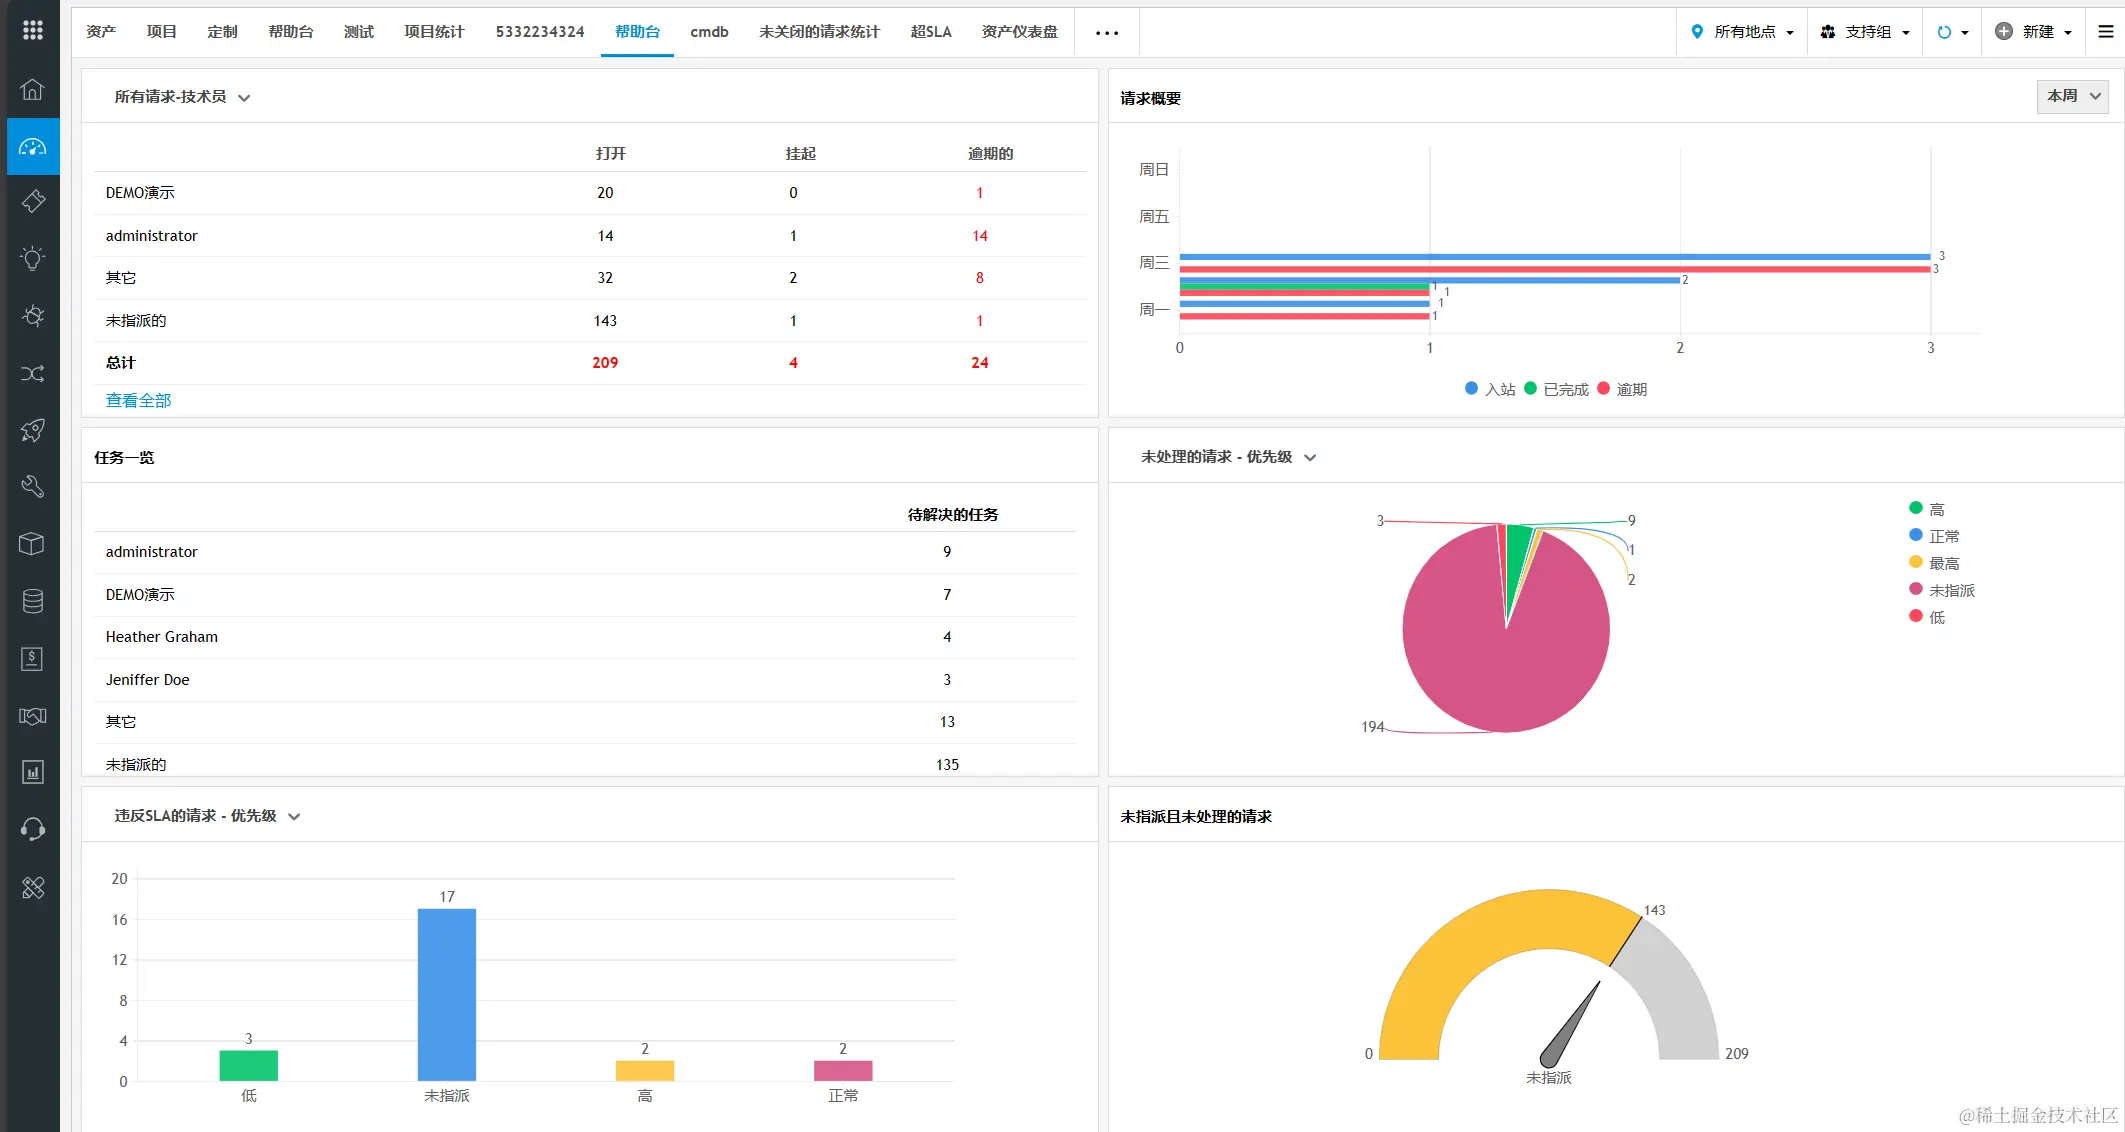Open the 所有地点 location dropdown
This screenshot has height=1132, width=2125.
(x=1743, y=32)
